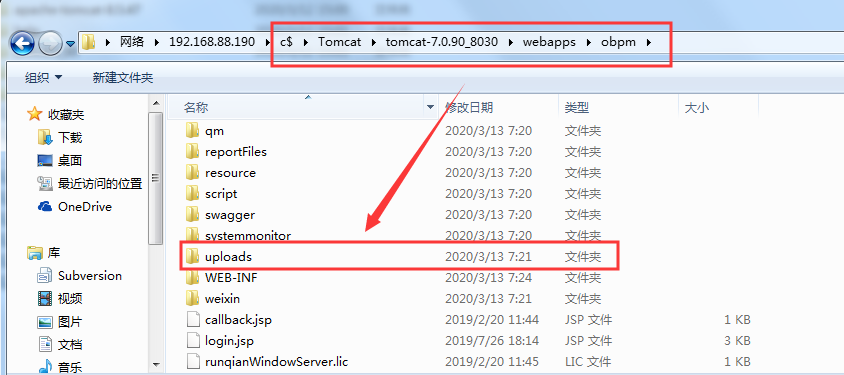Image resolution: width=844 pixels, height=375 pixels.
Task: Click the systemmonitor folder icon
Action: 193,235
